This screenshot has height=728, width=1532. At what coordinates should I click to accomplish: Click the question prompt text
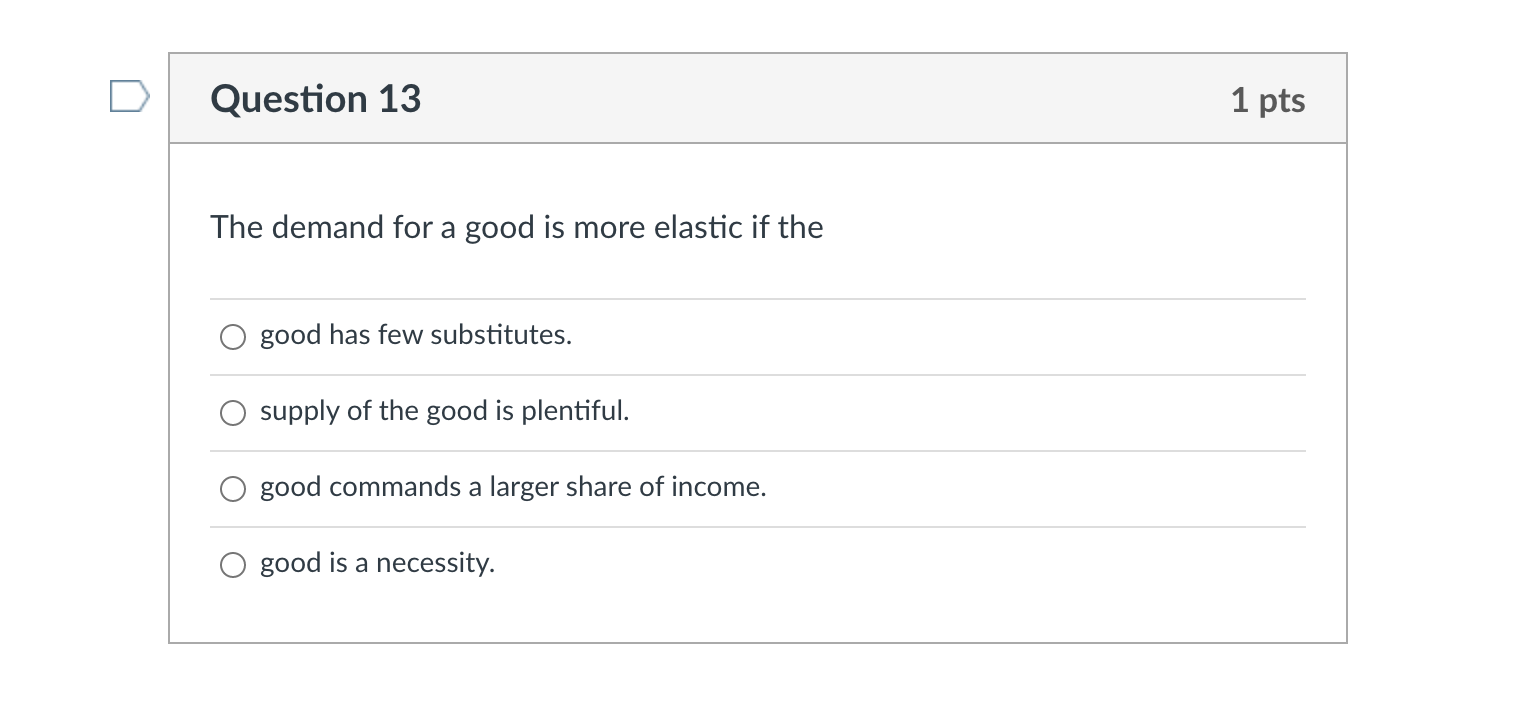516,227
